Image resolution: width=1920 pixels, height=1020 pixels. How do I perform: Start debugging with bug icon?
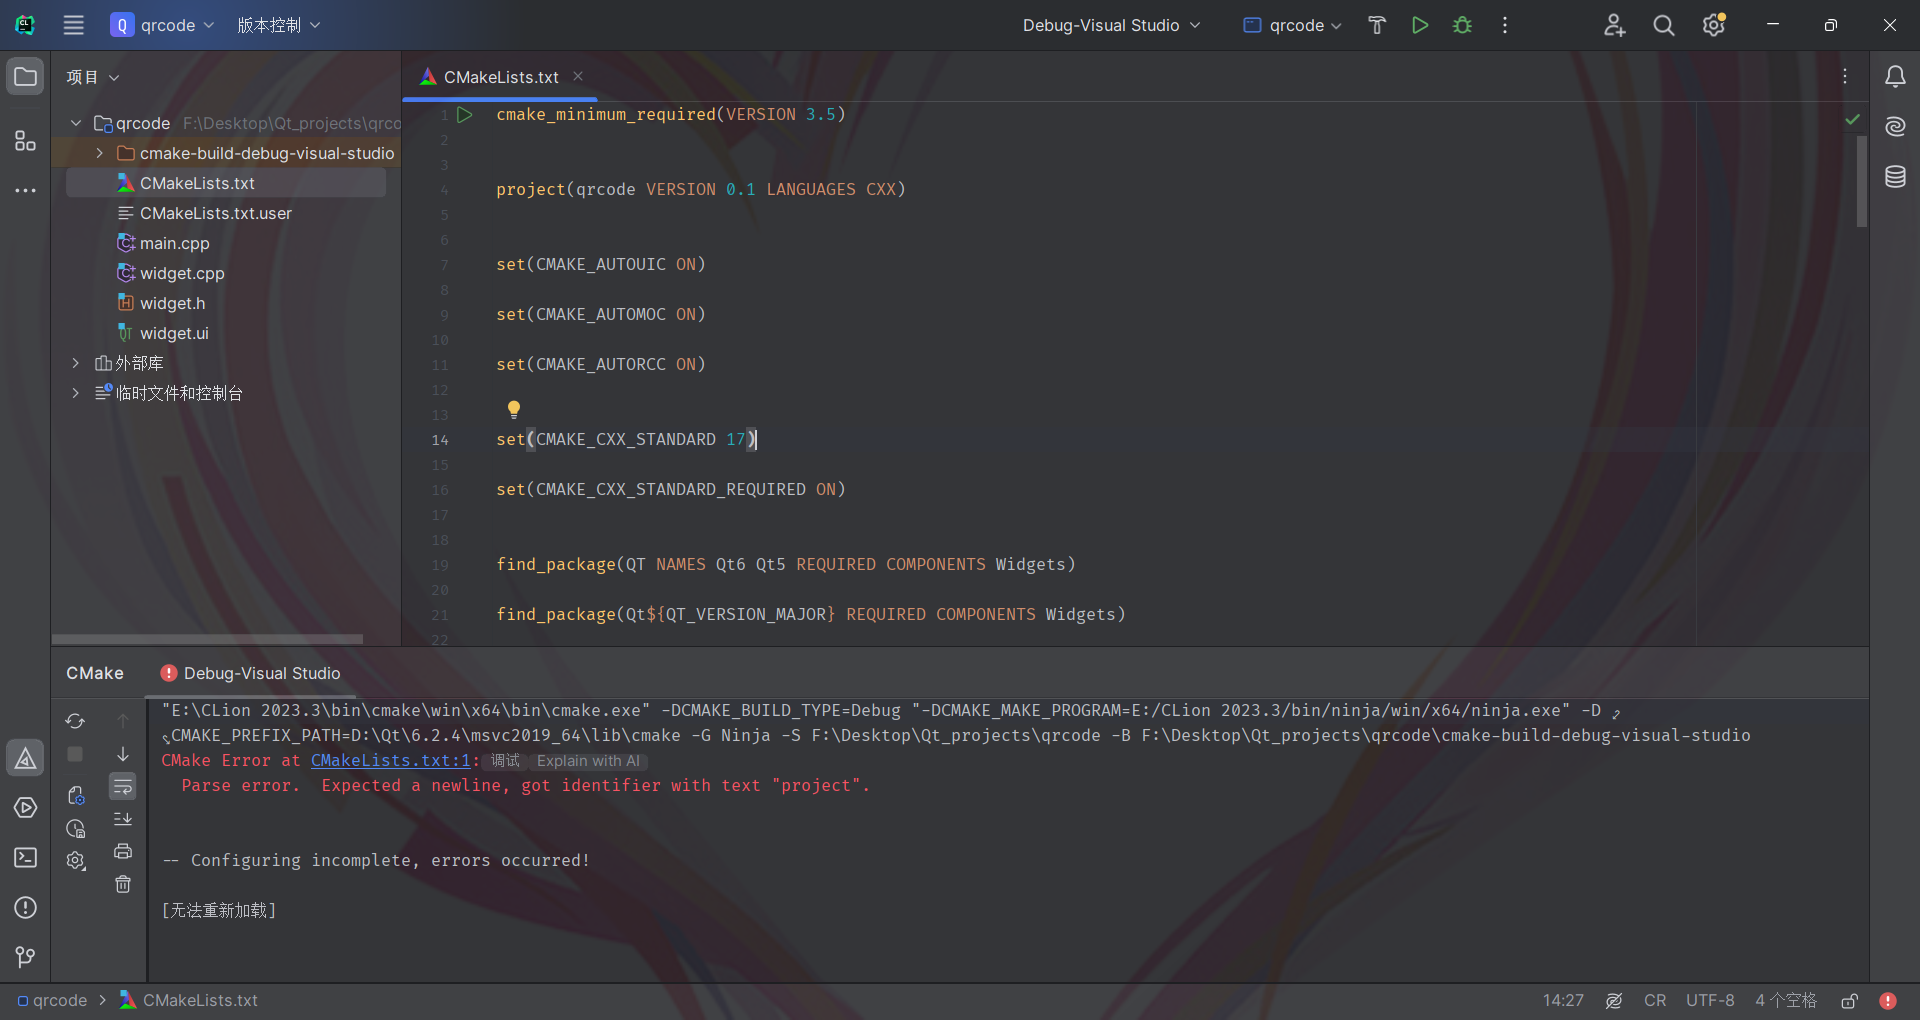[1463, 25]
